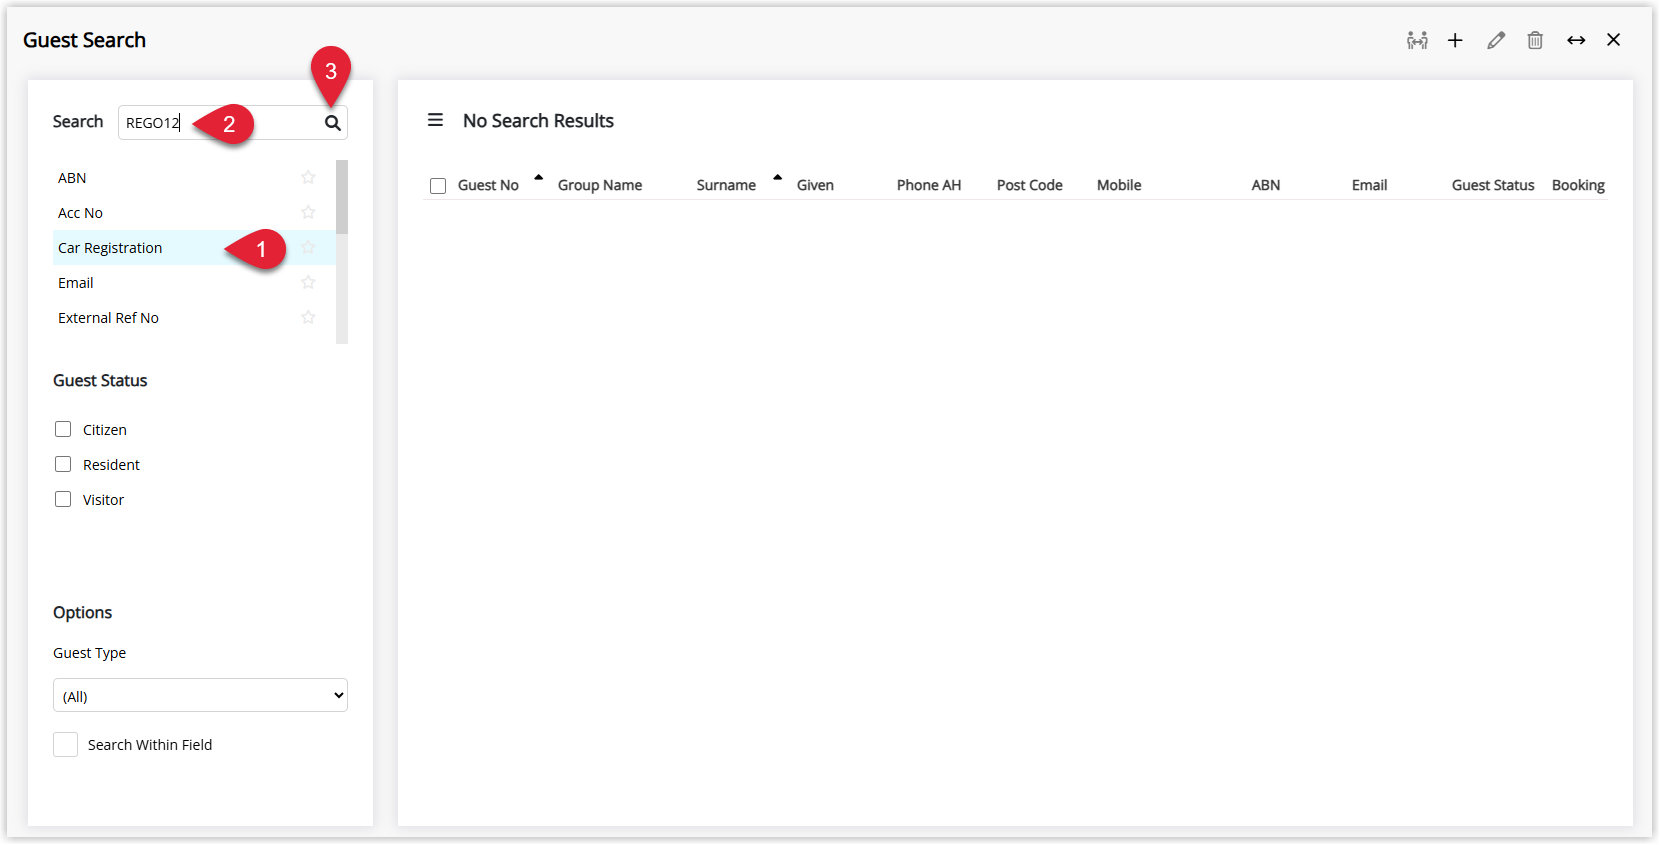This screenshot has width=1660, height=845.
Task: Open the hamburger menu beside No Search Results
Action: tap(435, 120)
